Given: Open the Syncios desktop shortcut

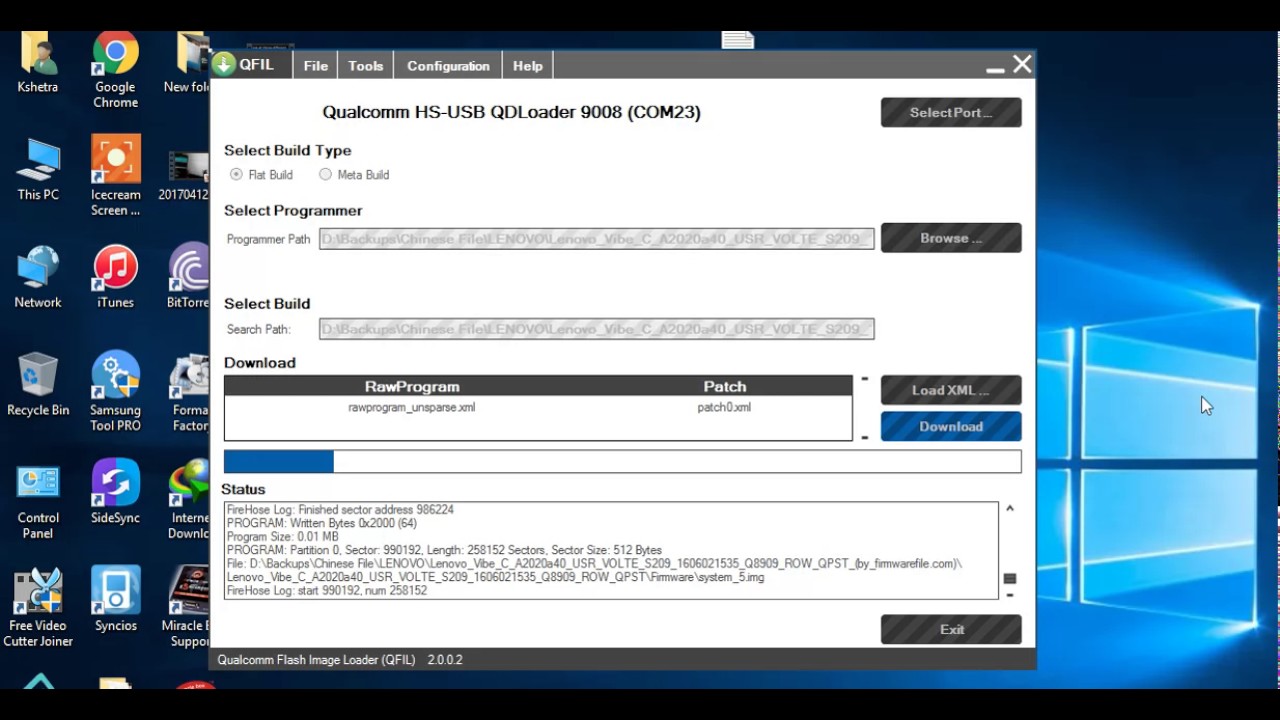Looking at the screenshot, I should click(115, 600).
